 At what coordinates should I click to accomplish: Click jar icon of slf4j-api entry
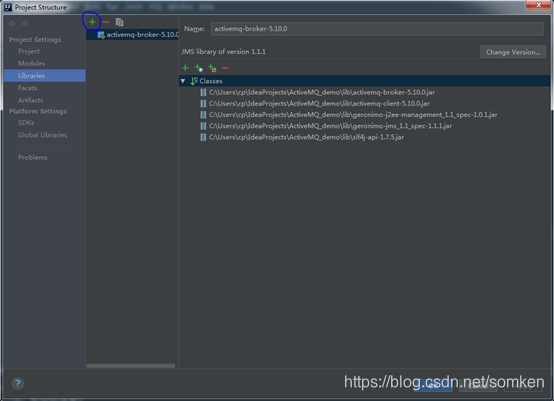click(203, 137)
